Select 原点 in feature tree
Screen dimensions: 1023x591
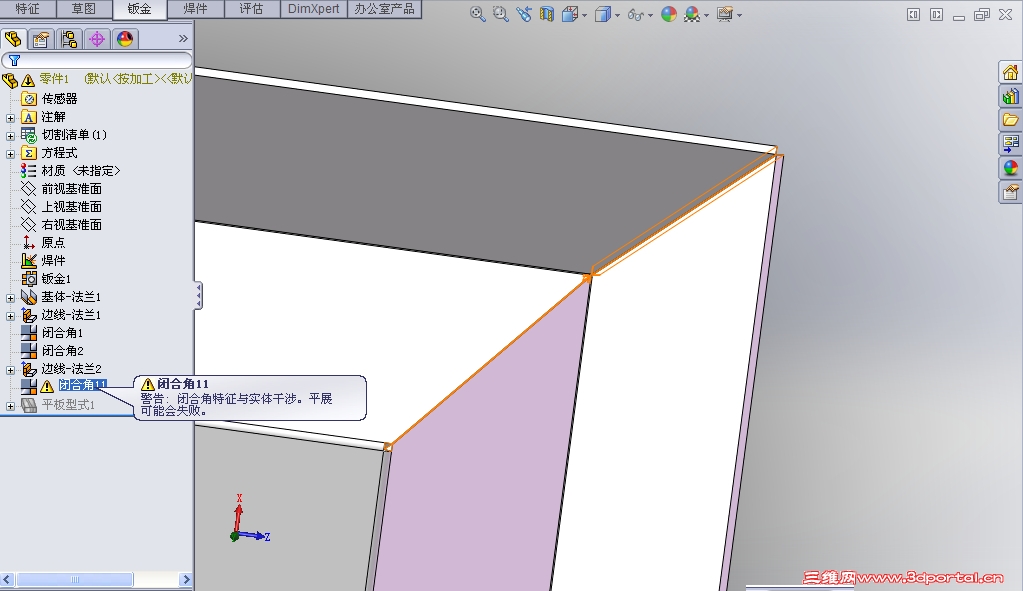[53, 243]
